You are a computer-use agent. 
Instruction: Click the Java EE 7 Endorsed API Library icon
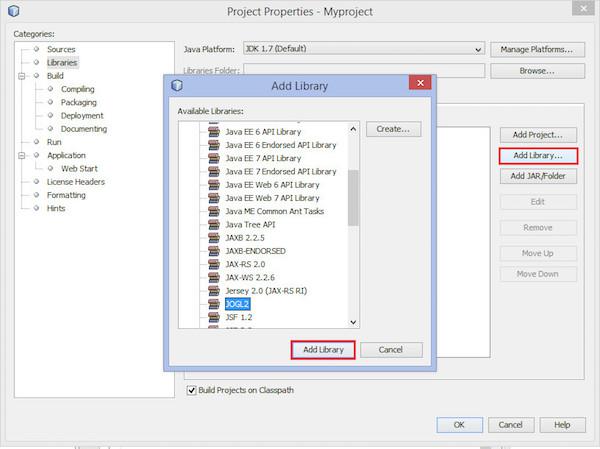point(214,171)
